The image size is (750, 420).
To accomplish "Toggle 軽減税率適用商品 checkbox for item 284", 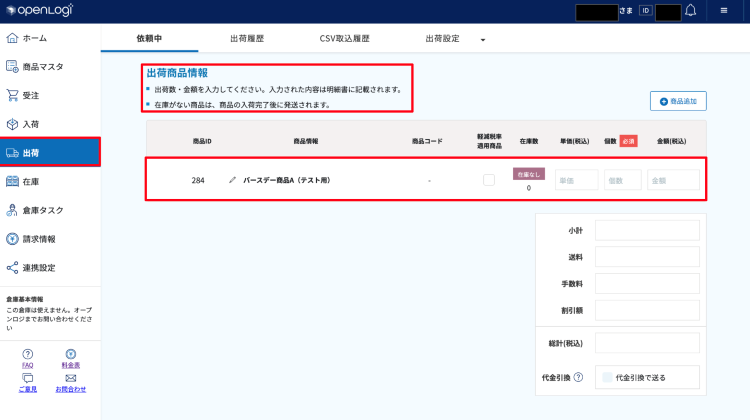I will click(x=489, y=180).
